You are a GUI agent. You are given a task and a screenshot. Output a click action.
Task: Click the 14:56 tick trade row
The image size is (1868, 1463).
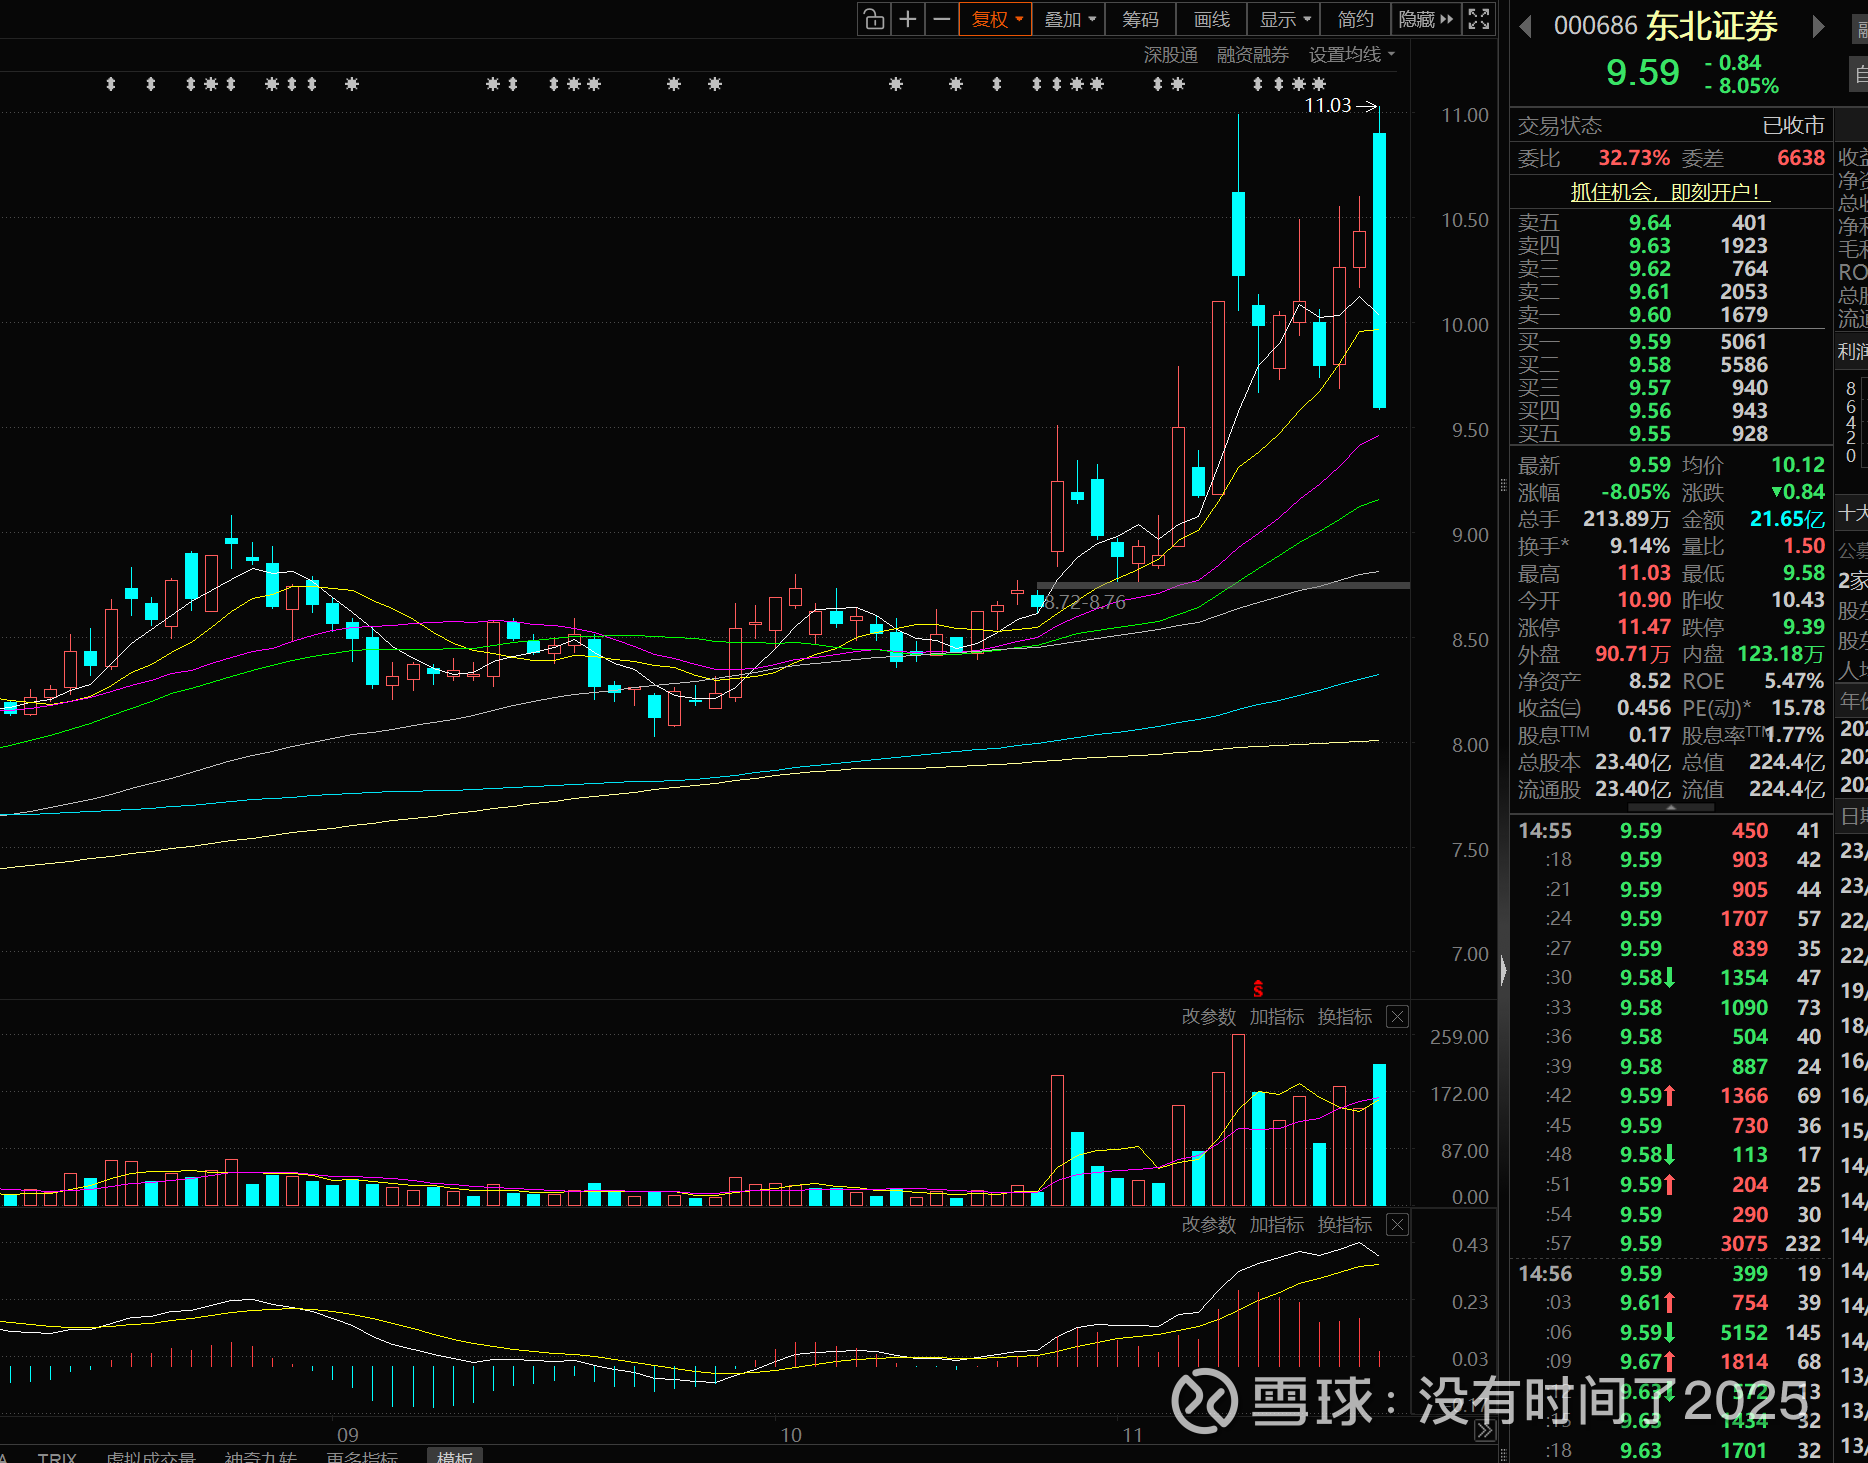(x=1669, y=1274)
